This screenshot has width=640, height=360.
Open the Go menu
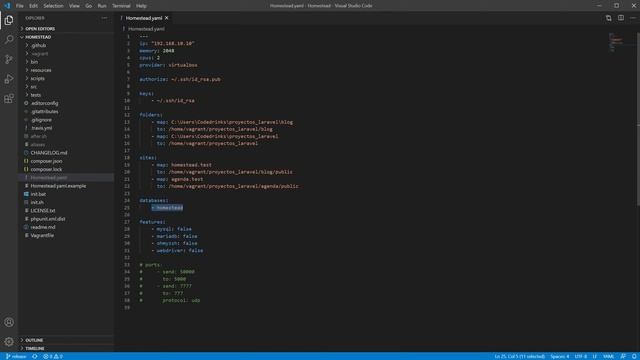[x=89, y=6]
